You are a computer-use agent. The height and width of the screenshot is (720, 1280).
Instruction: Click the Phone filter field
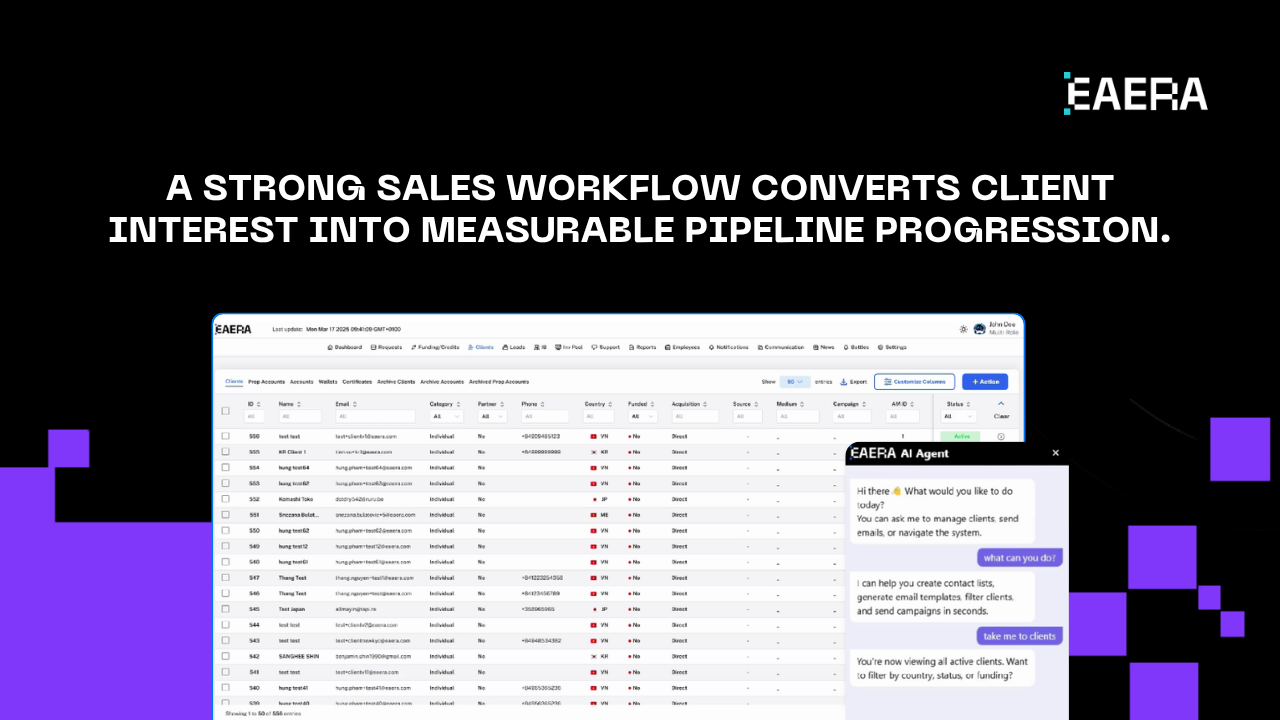545,416
